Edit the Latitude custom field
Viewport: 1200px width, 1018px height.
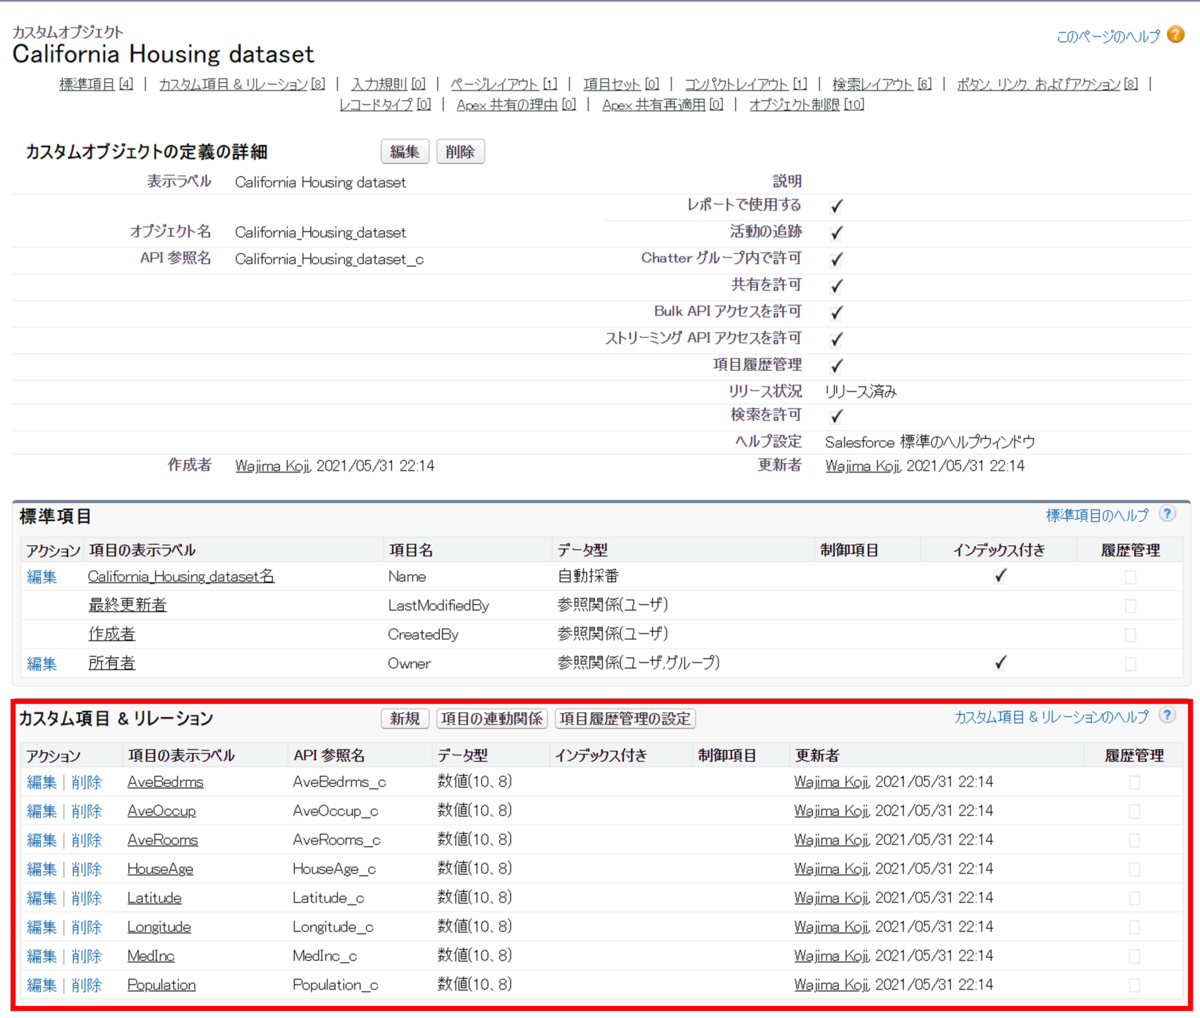[42, 898]
